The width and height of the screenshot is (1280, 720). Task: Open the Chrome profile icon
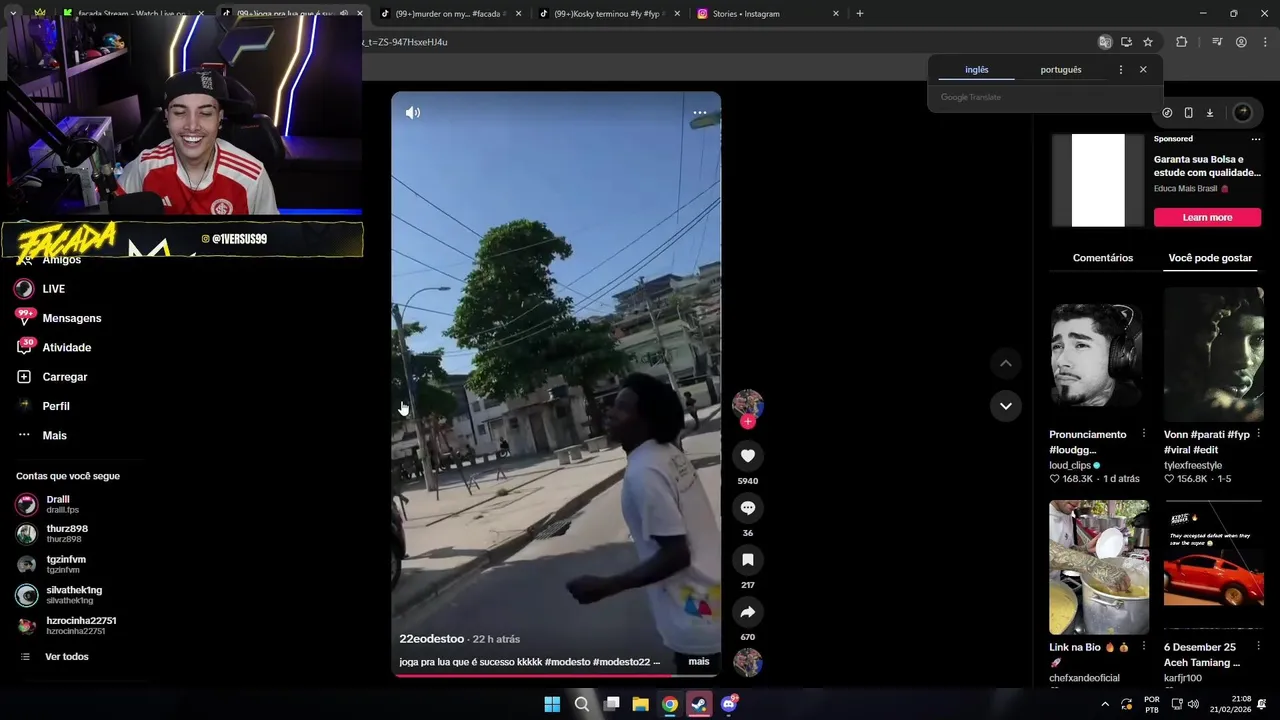coord(1241,42)
